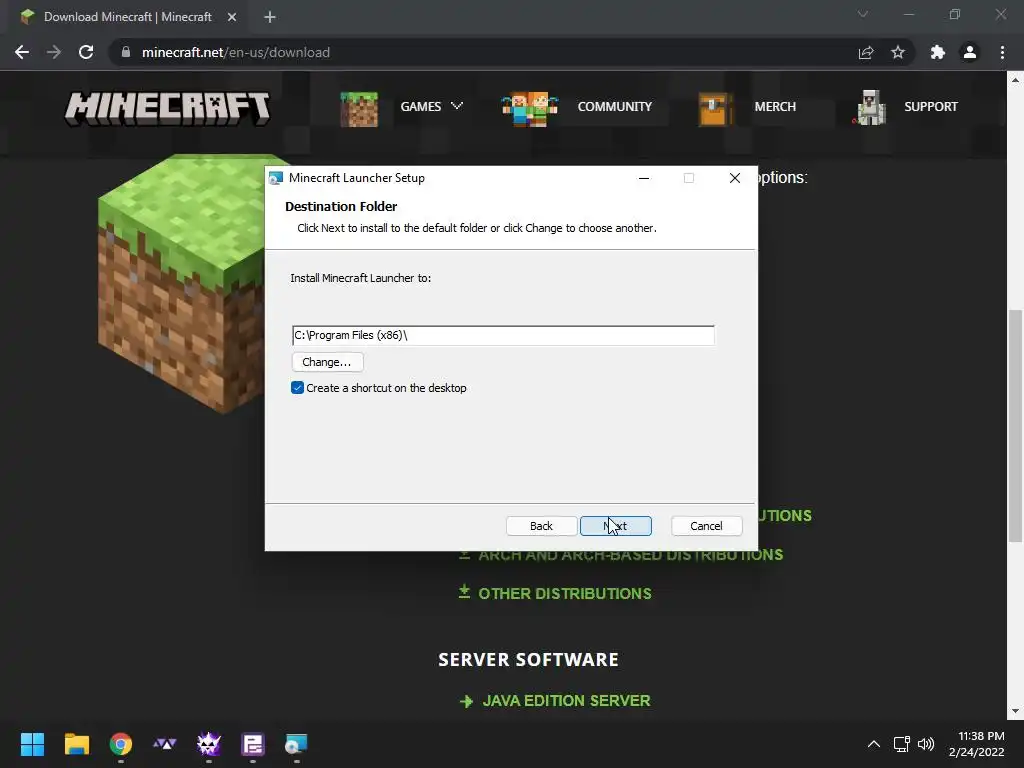Click the scrollbar down arrow

point(1015,711)
